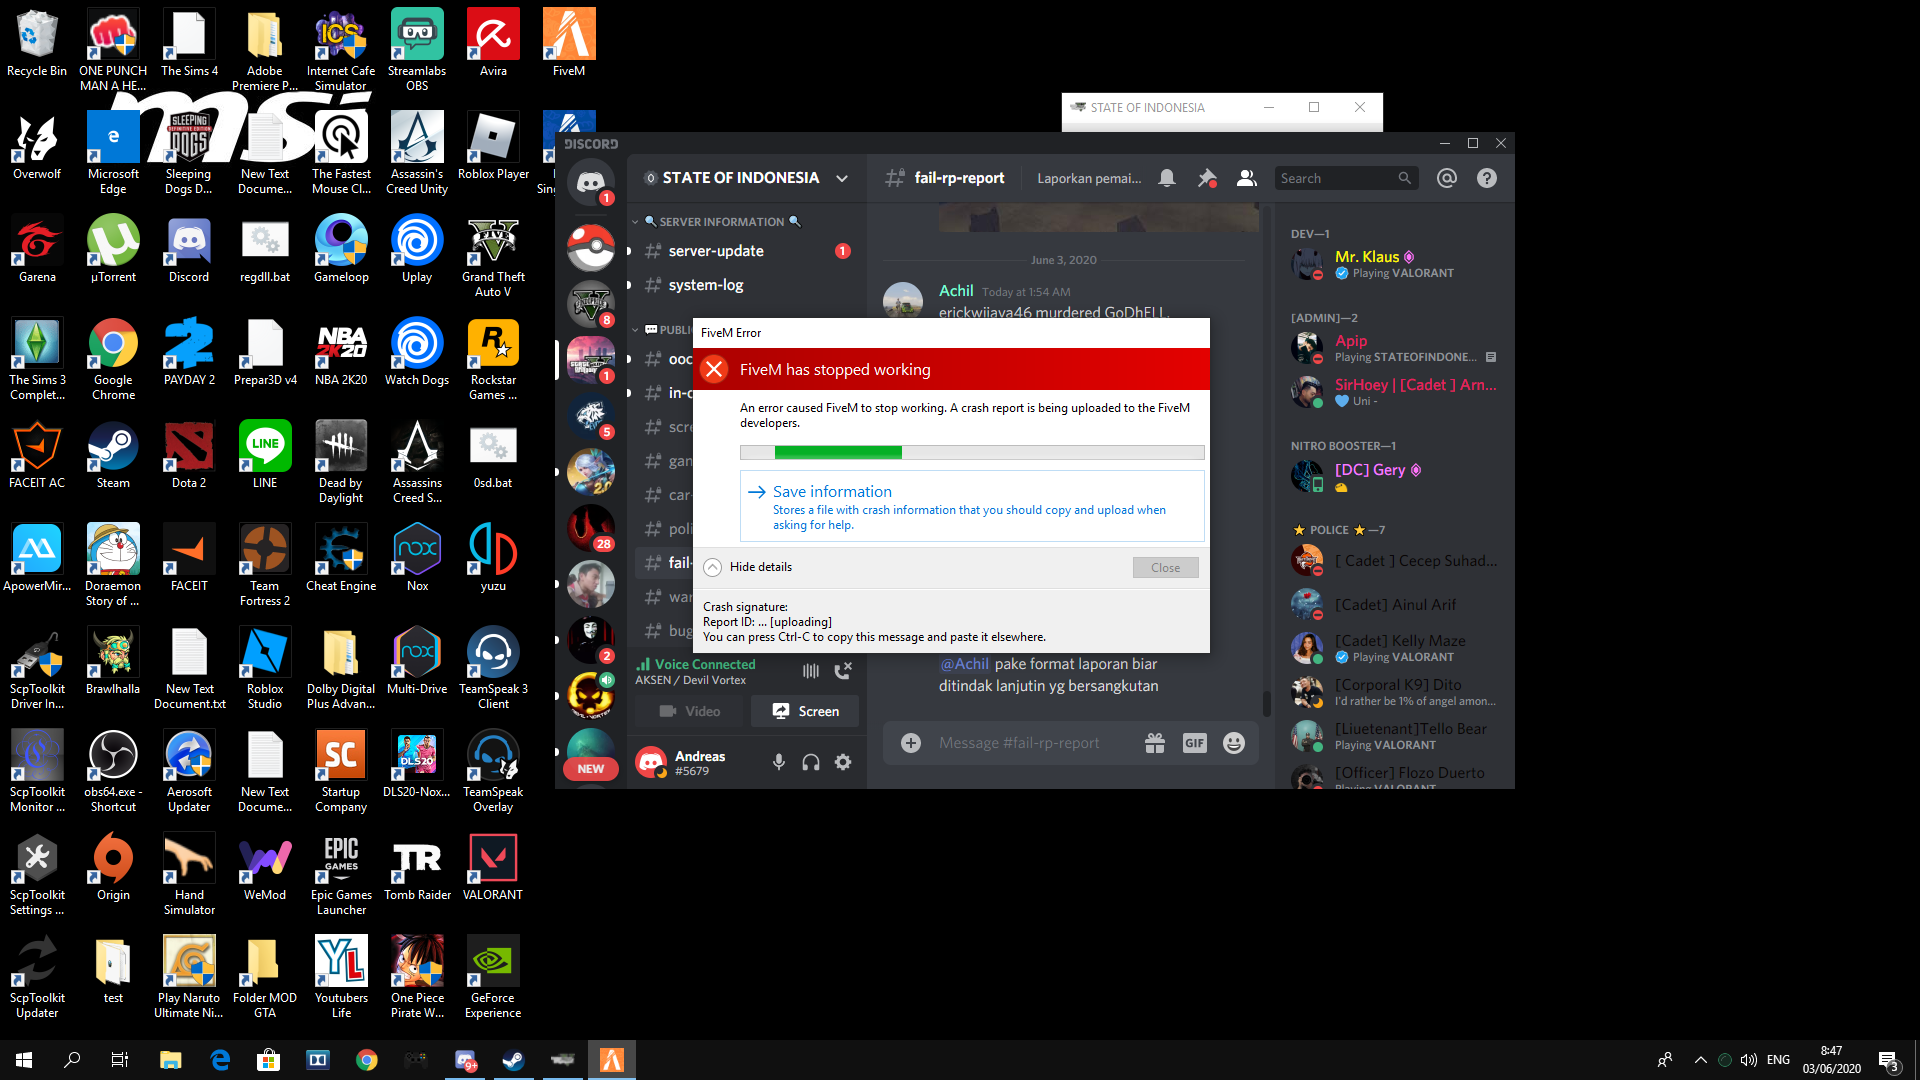Image resolution: width=1920 pixels, height=1080 pixels.
Task: Open the gift Nitro icon
Action: [x=1155, y=743]
